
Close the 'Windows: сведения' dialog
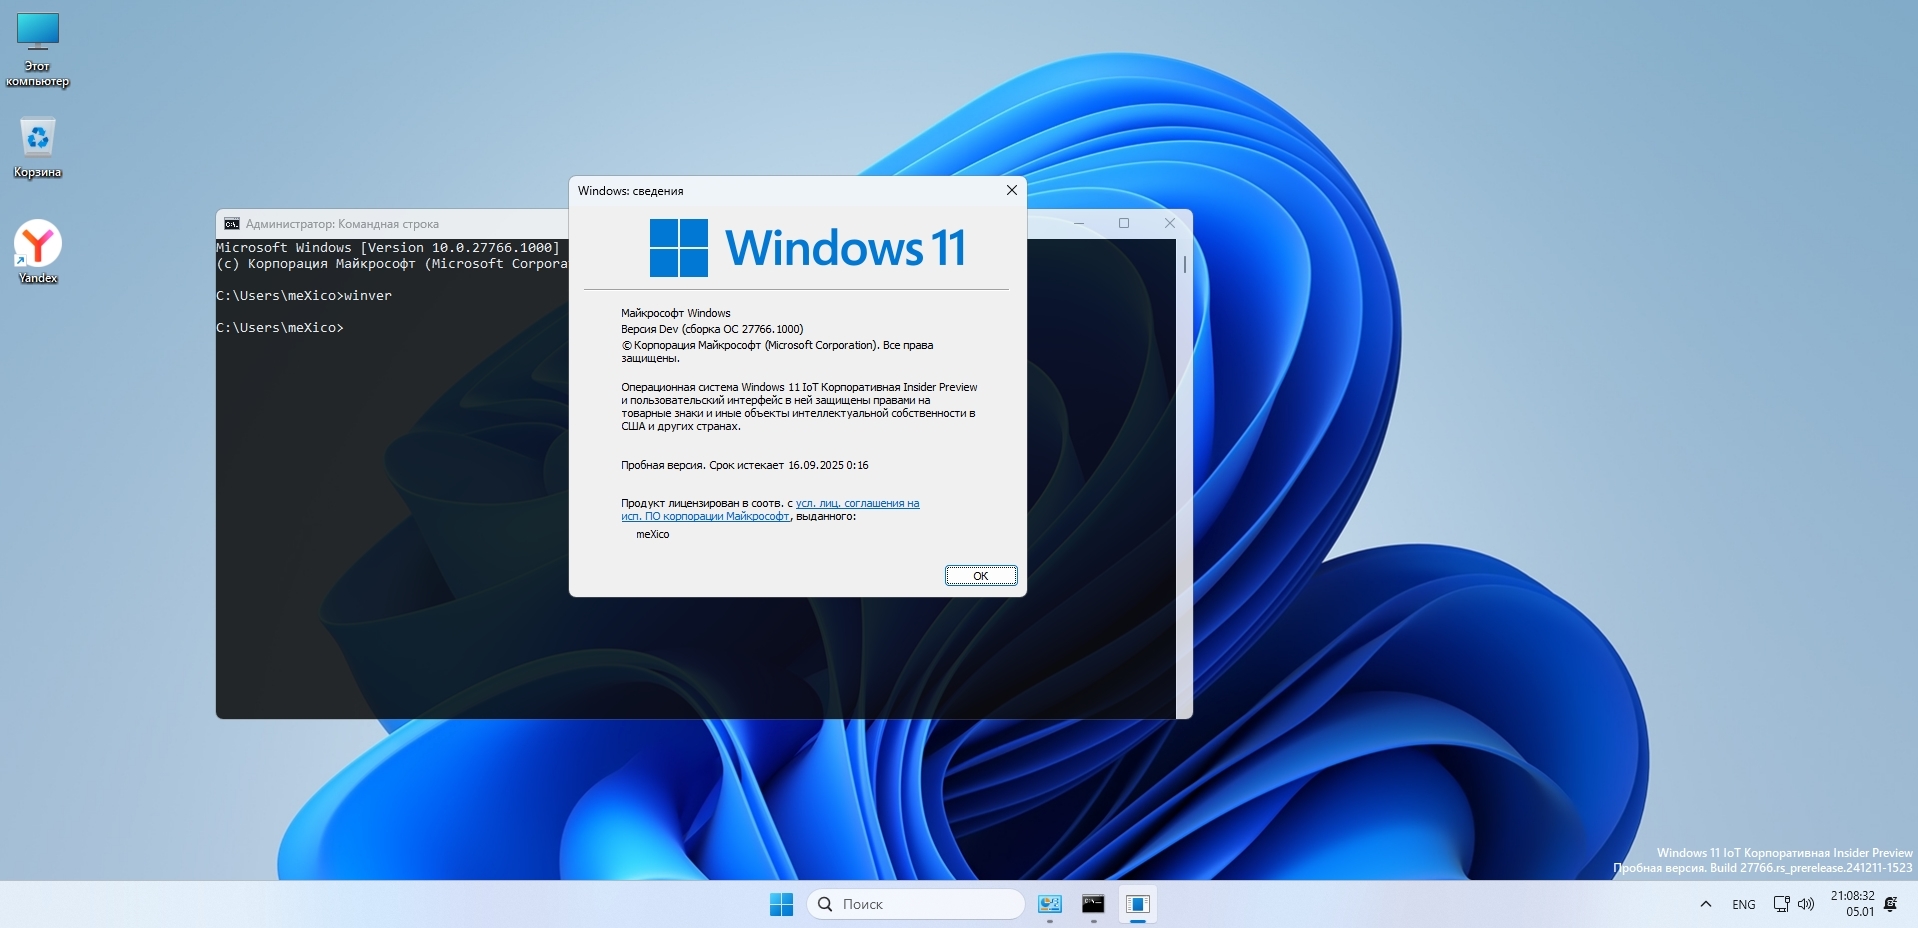click(x=1012, y=190)
